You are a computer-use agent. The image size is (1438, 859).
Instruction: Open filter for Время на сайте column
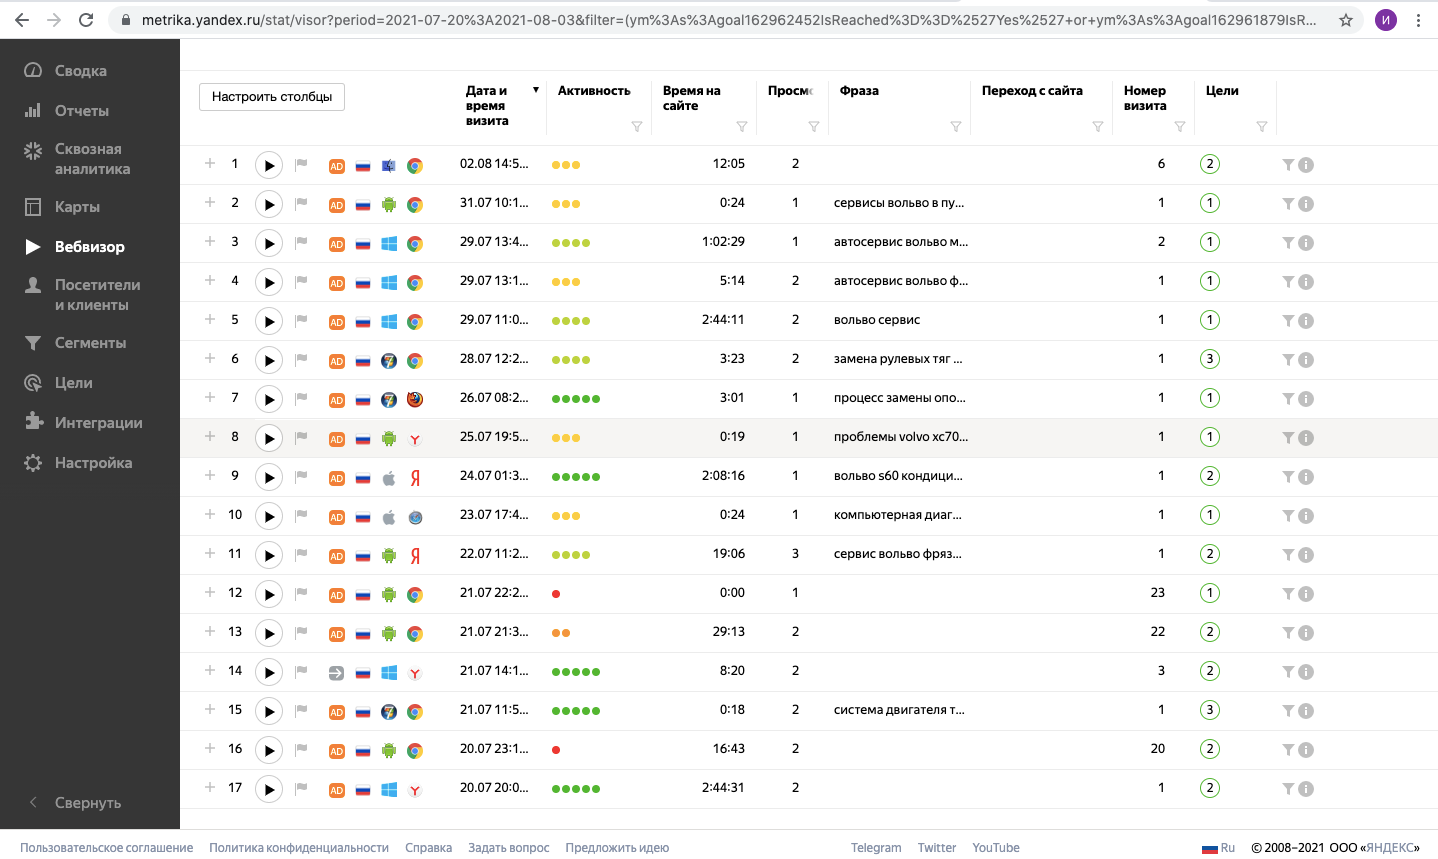pos(742,127)
